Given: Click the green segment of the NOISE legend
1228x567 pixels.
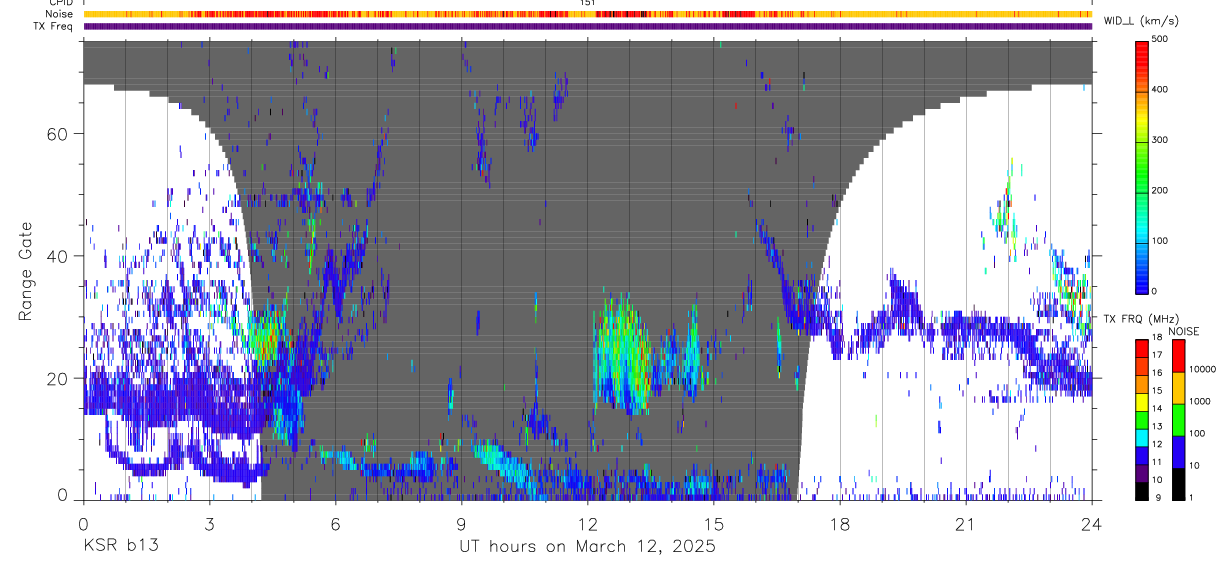Looking at the screenshot, I should 1178,419.
